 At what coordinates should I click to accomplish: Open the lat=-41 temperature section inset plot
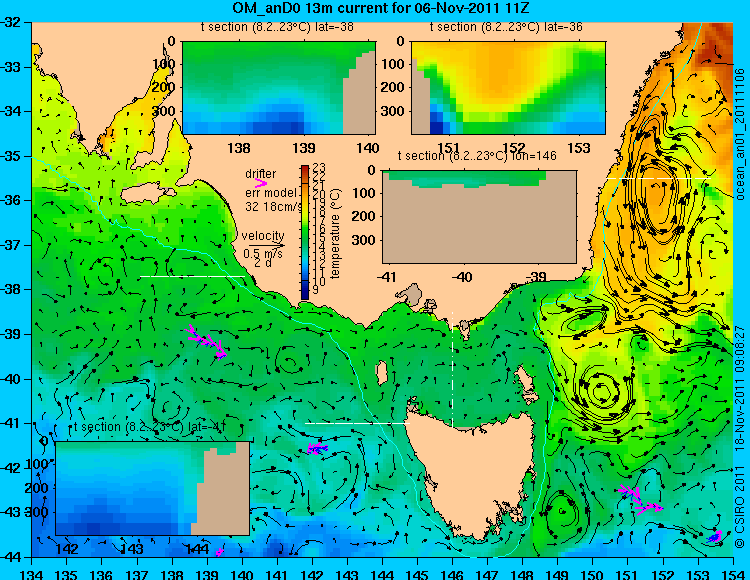coord(153,488)
